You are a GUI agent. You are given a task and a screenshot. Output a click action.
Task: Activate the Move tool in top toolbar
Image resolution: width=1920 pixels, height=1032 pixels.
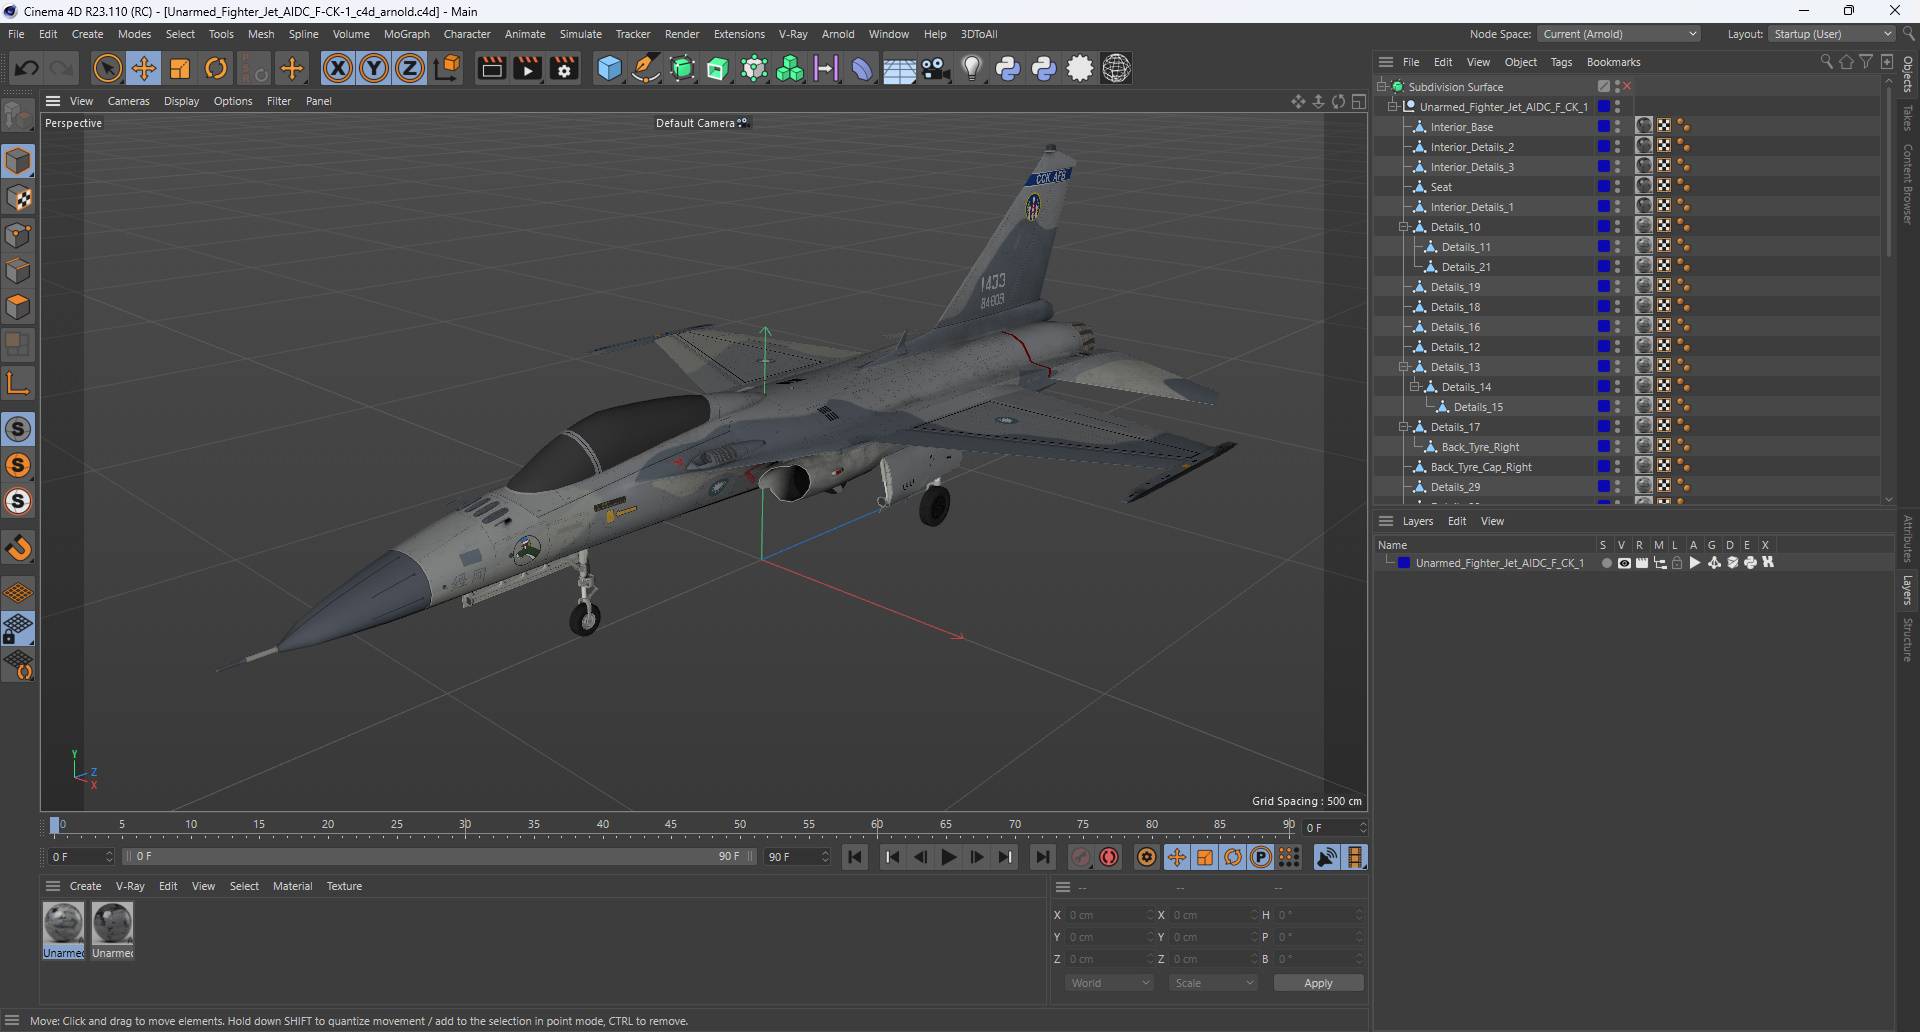pos(144,68)
